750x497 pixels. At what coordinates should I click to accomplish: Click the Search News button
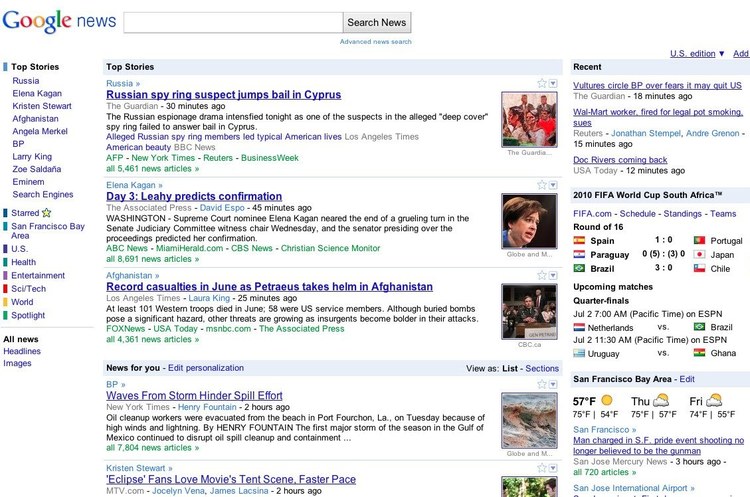tap(377, 22)
